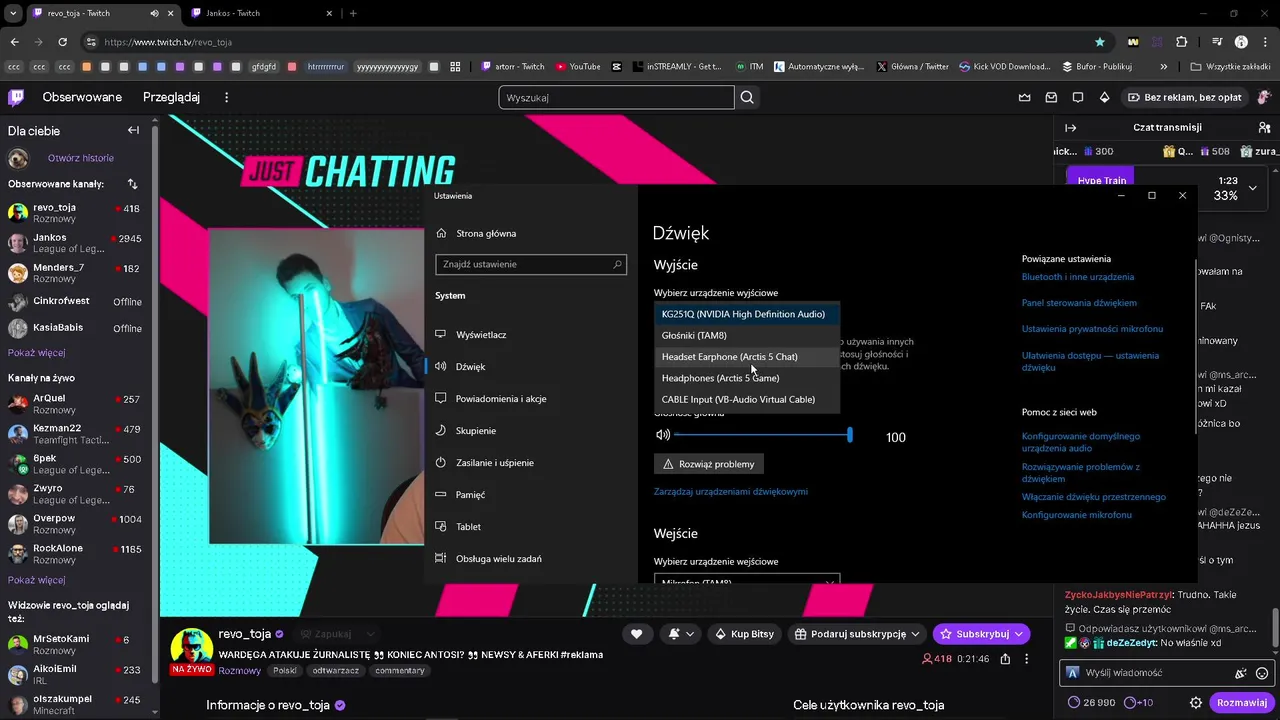This screenshot has height=720, width=1280.
Task: Click the magnifier in settings search box
Action: point(618,264)
